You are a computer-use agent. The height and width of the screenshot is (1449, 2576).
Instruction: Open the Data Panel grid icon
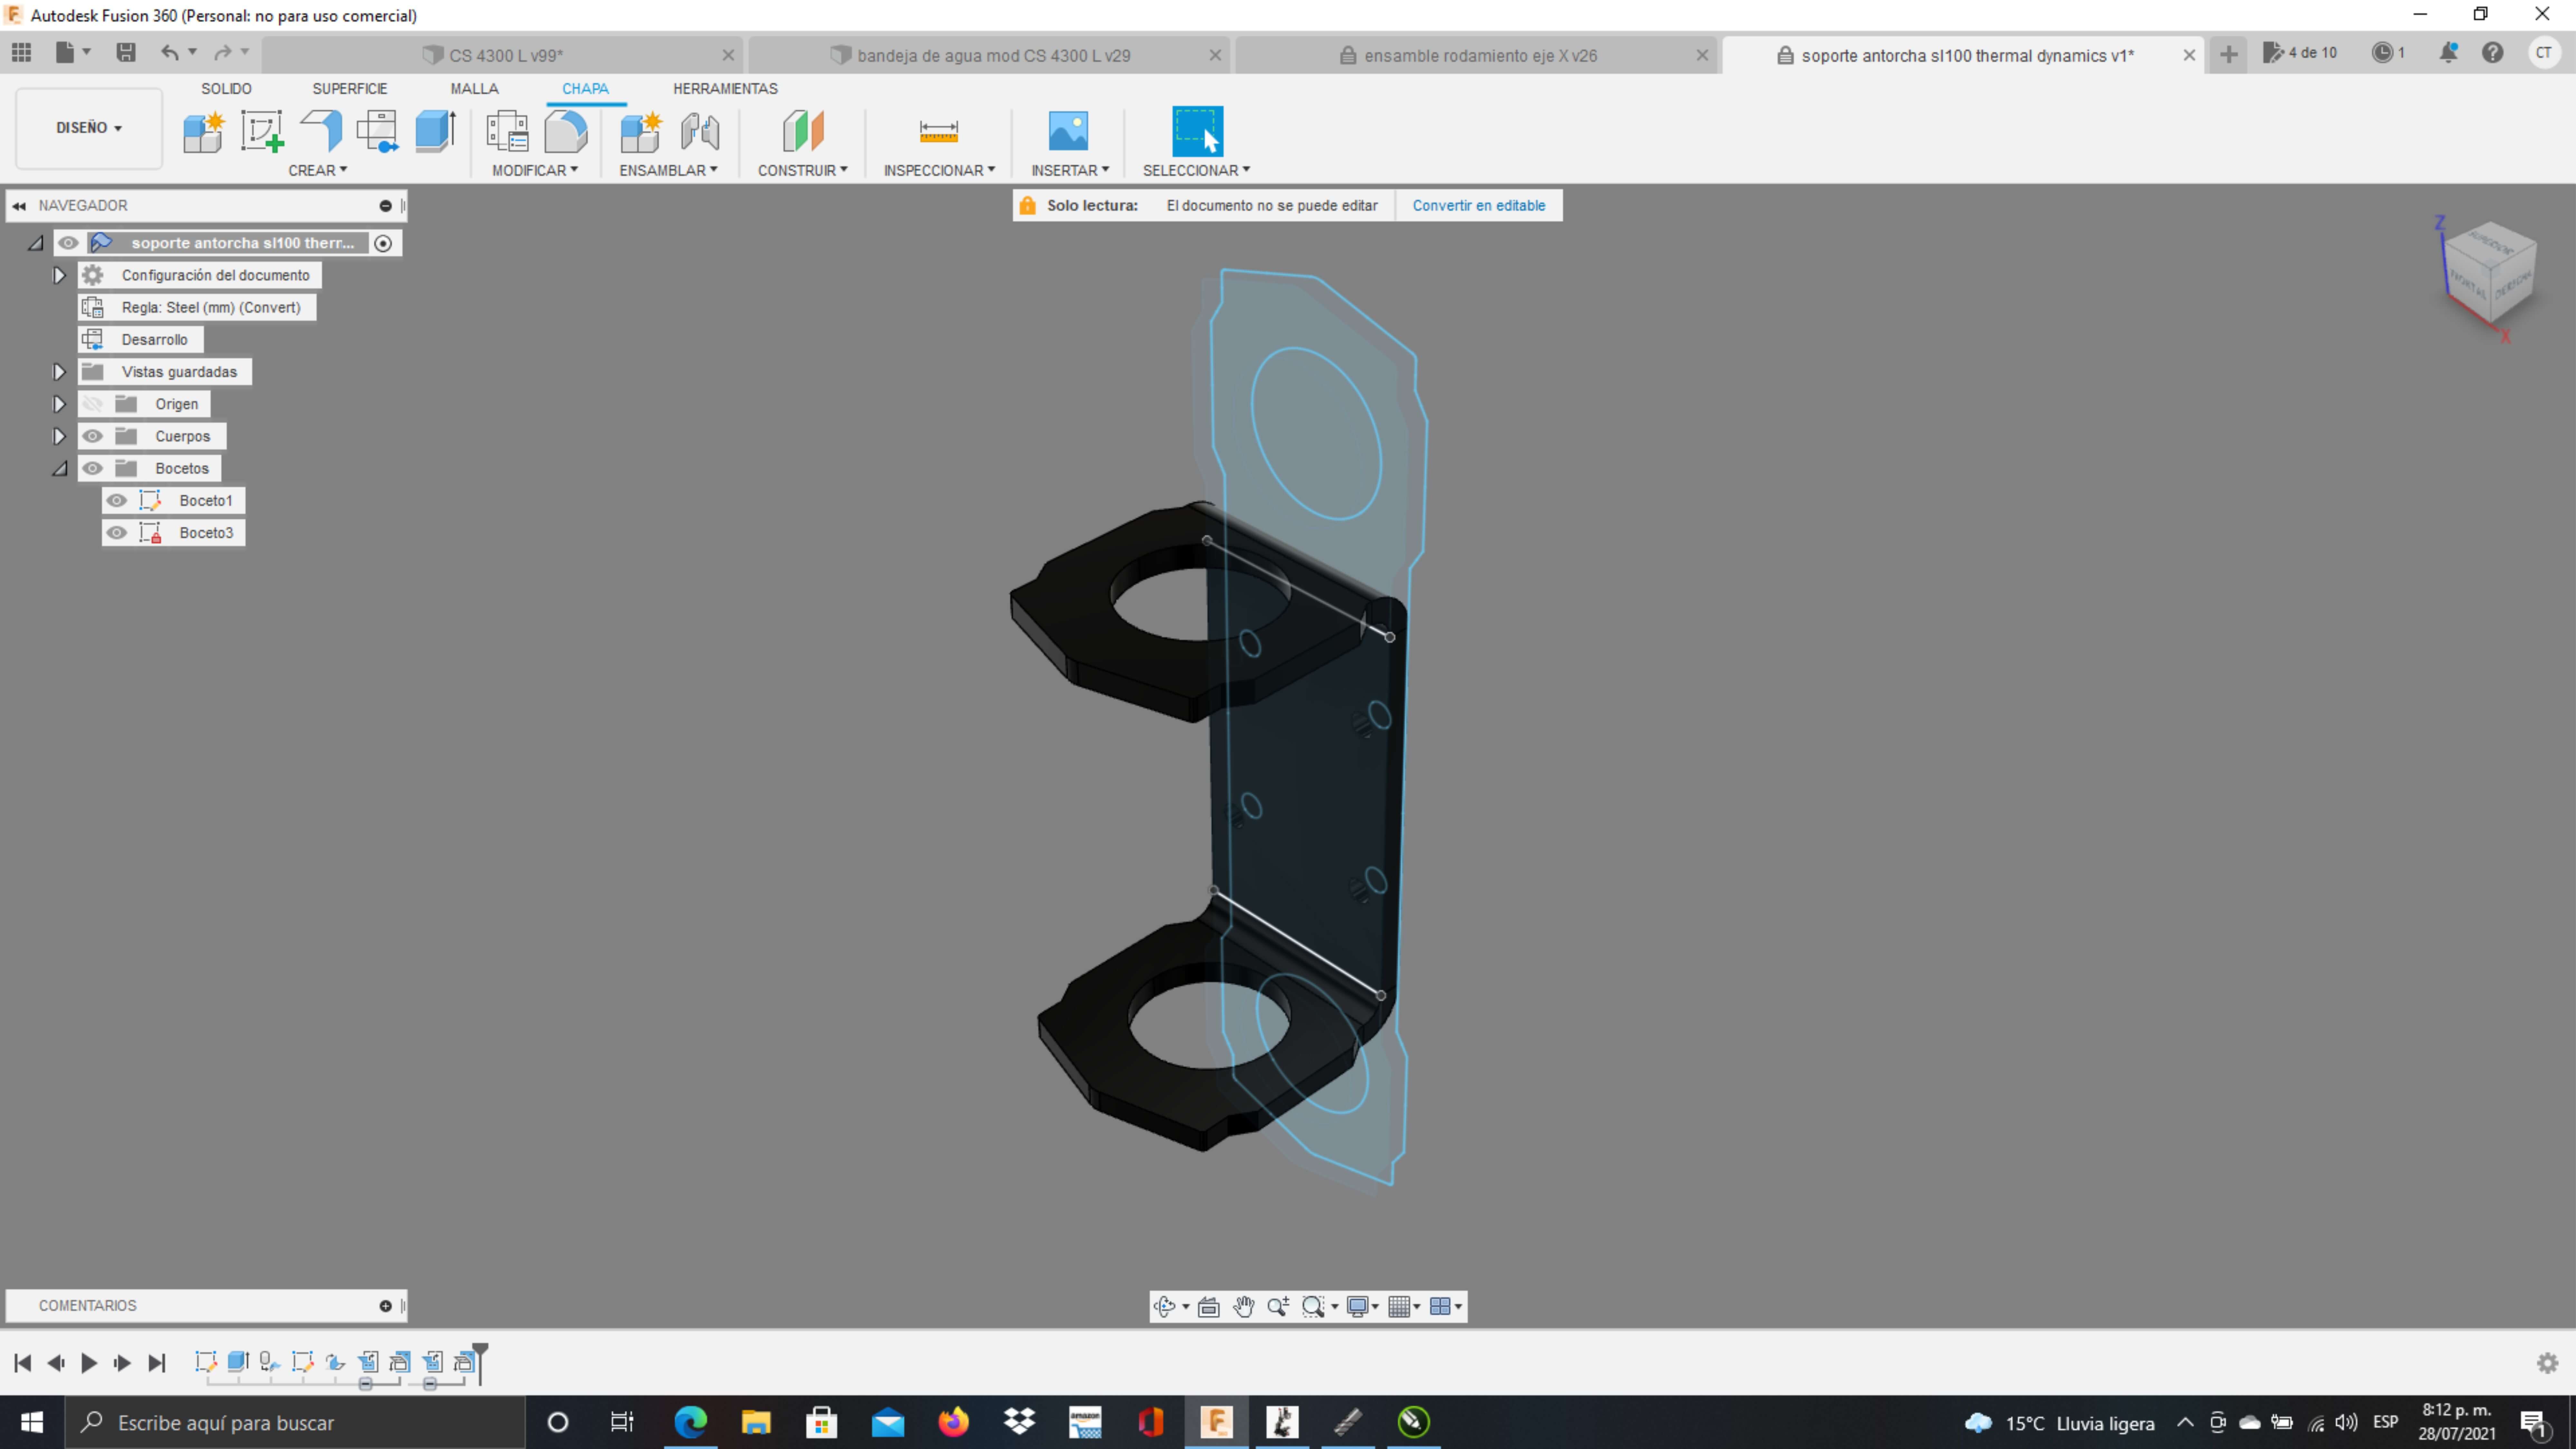point(21,53)
